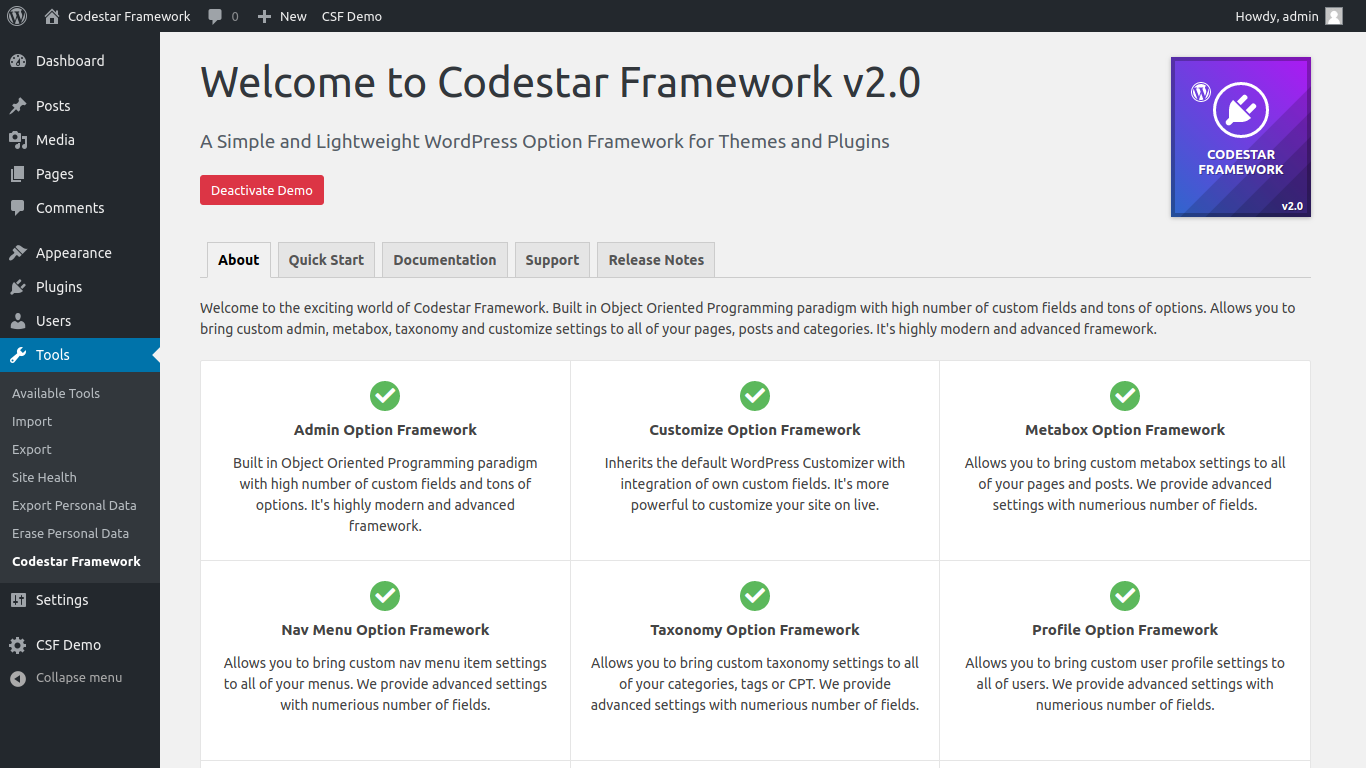View the Release Notes tab
Screen dimensions: 1366x768
pyautogui.click(x=656, y=260)
